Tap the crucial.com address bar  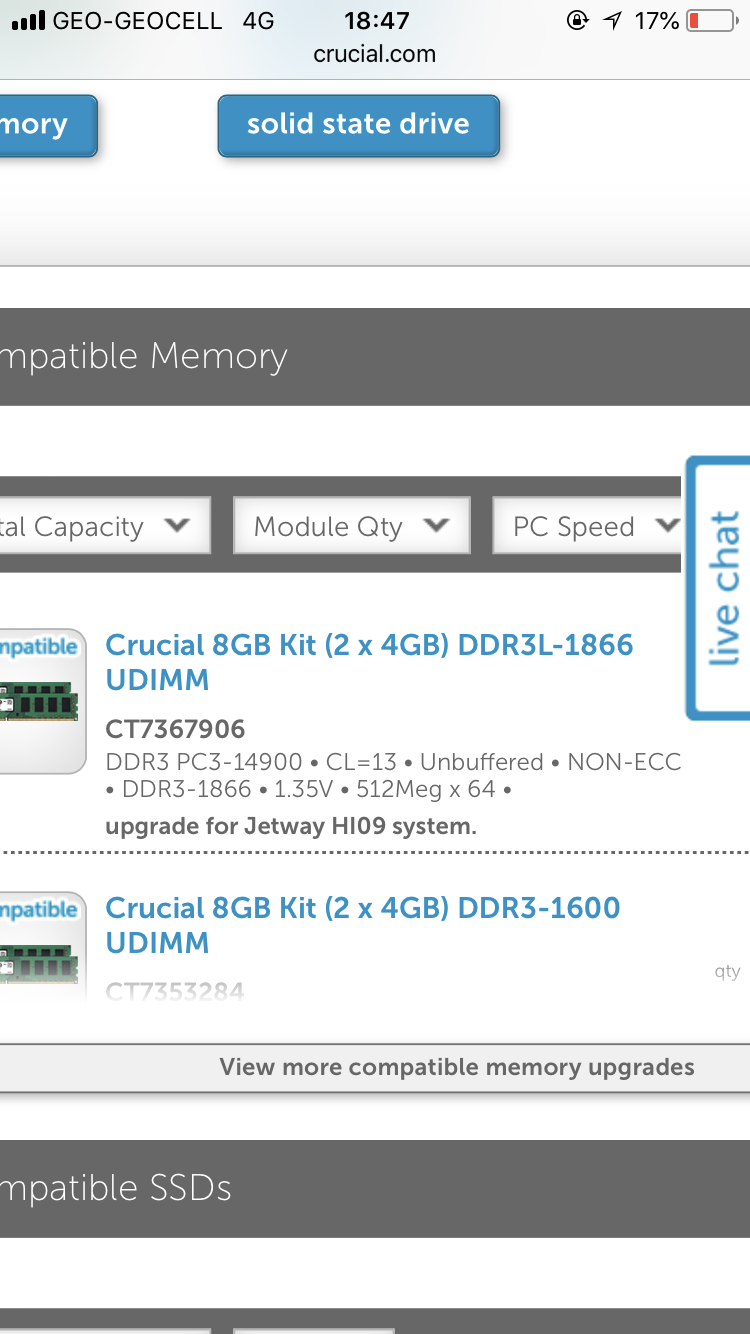375,54
